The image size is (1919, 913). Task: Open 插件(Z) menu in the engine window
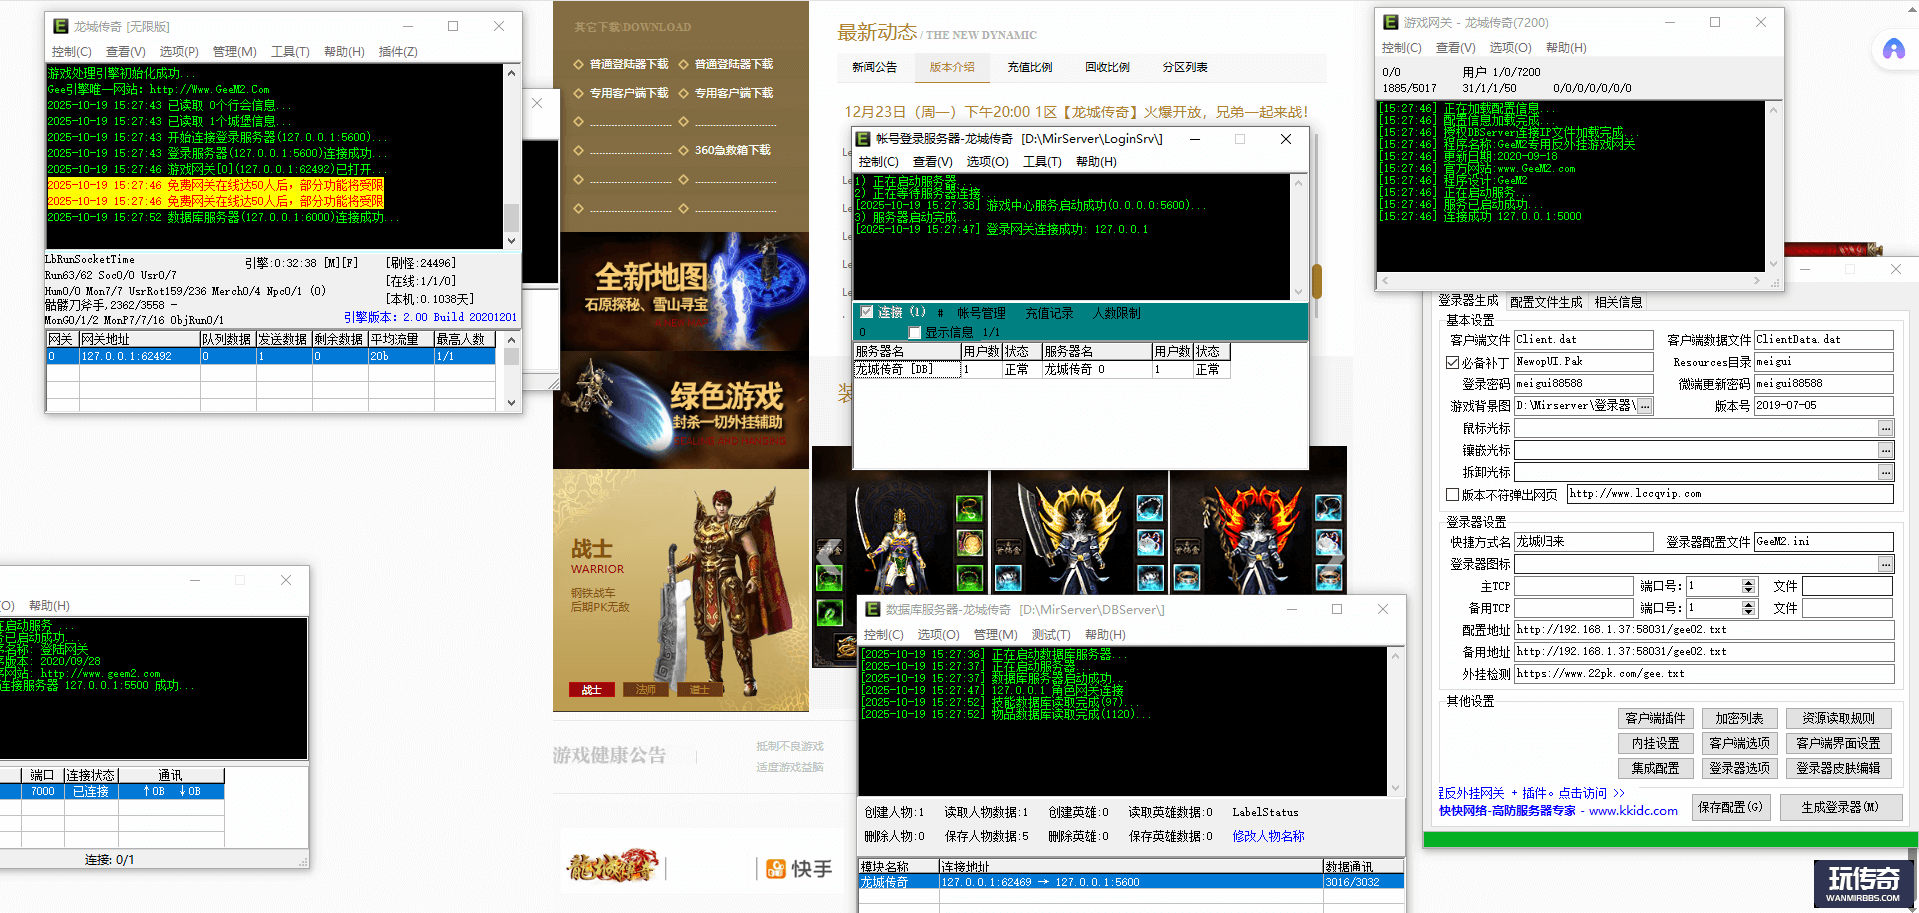[x=398, y=52]
